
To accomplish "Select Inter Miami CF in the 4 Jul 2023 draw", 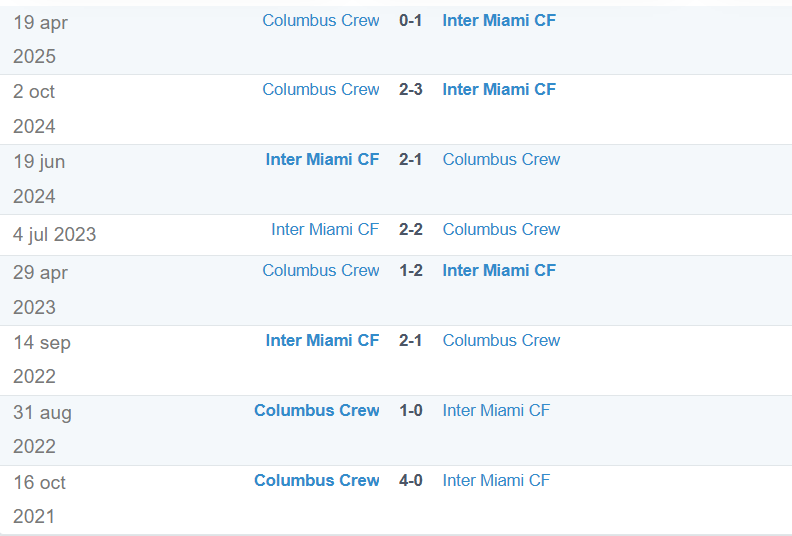I will [x=325, y=229].
